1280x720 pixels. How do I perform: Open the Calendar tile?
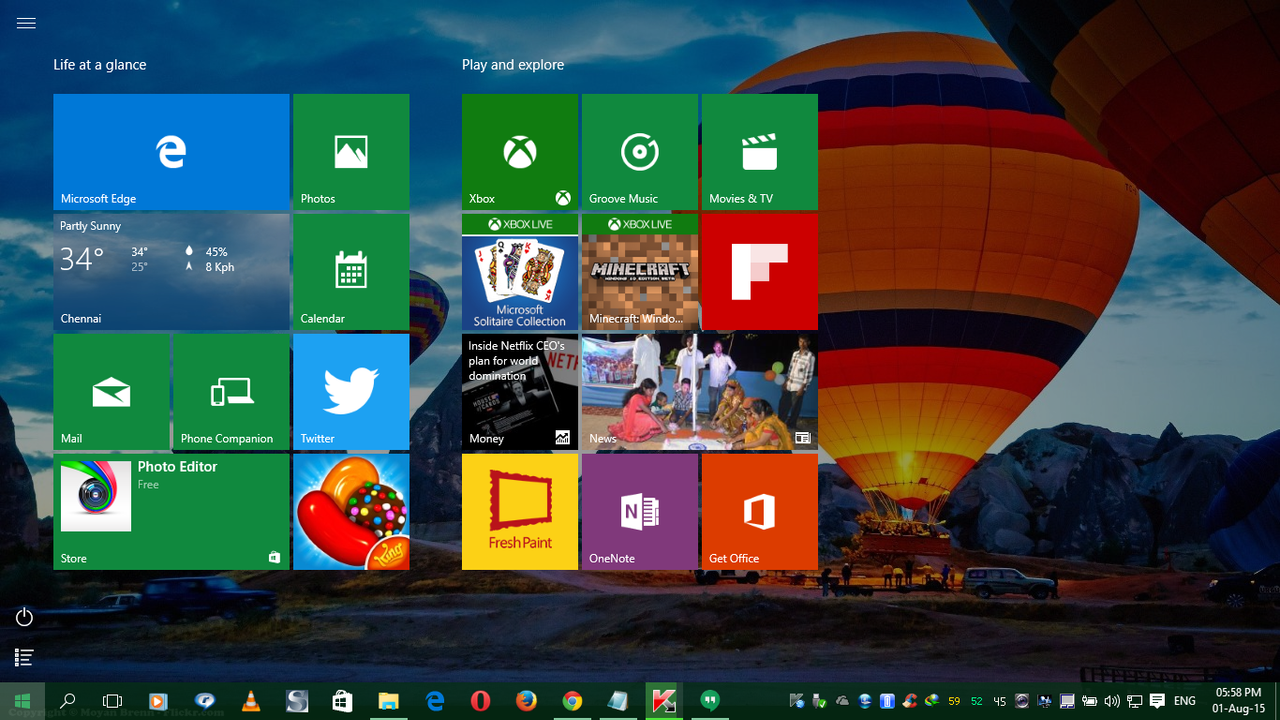tap(351, 272)
